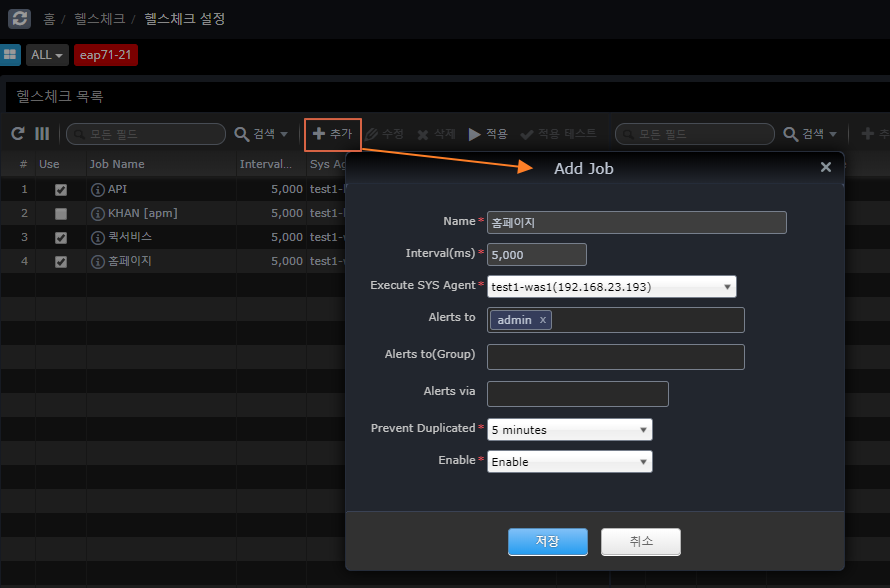Remove the admin tag from Alerts to
This screenshot has height=588, width=890.
pos(543,320)
